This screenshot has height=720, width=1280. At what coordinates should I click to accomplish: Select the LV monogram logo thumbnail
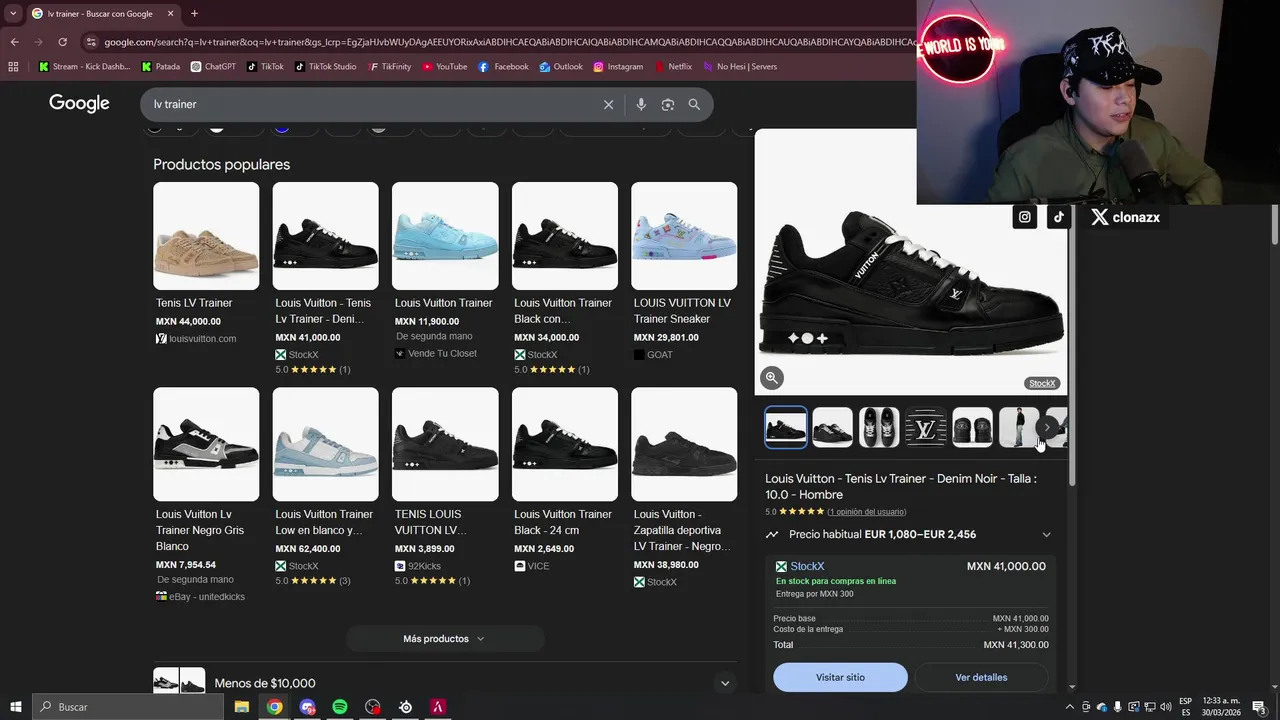click(x=926, y=427)
